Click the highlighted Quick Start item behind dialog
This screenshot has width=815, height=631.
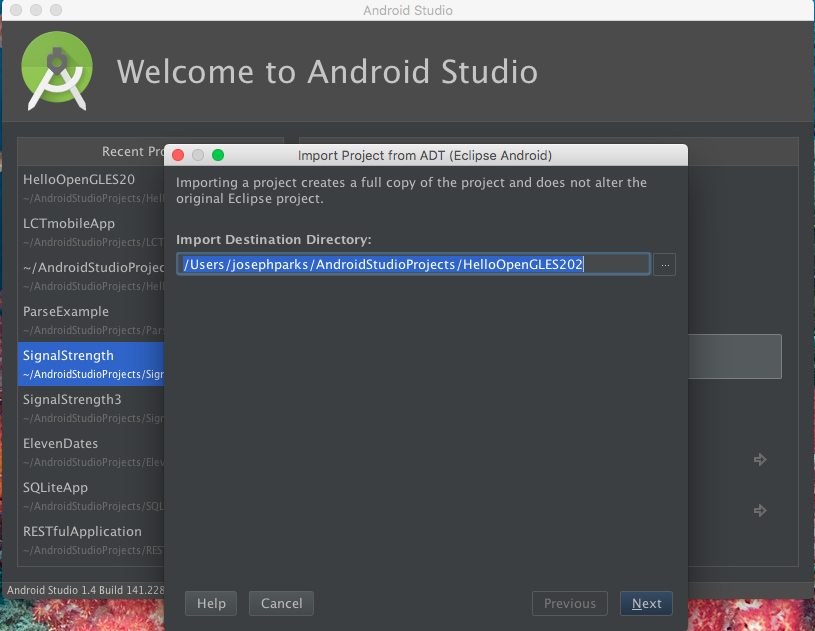click(734, 356)
